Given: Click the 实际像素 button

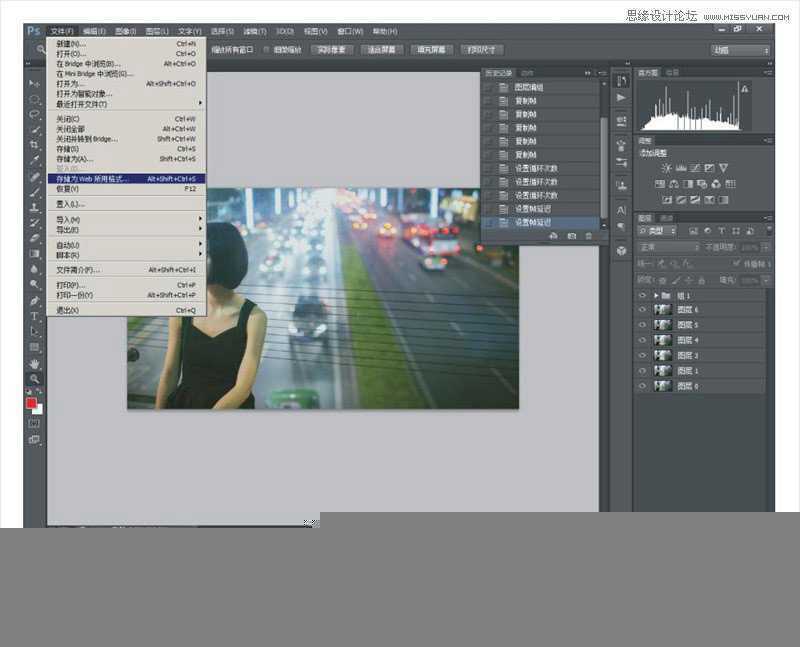Looking at the screenshot, I should click(x=332, y=49).
